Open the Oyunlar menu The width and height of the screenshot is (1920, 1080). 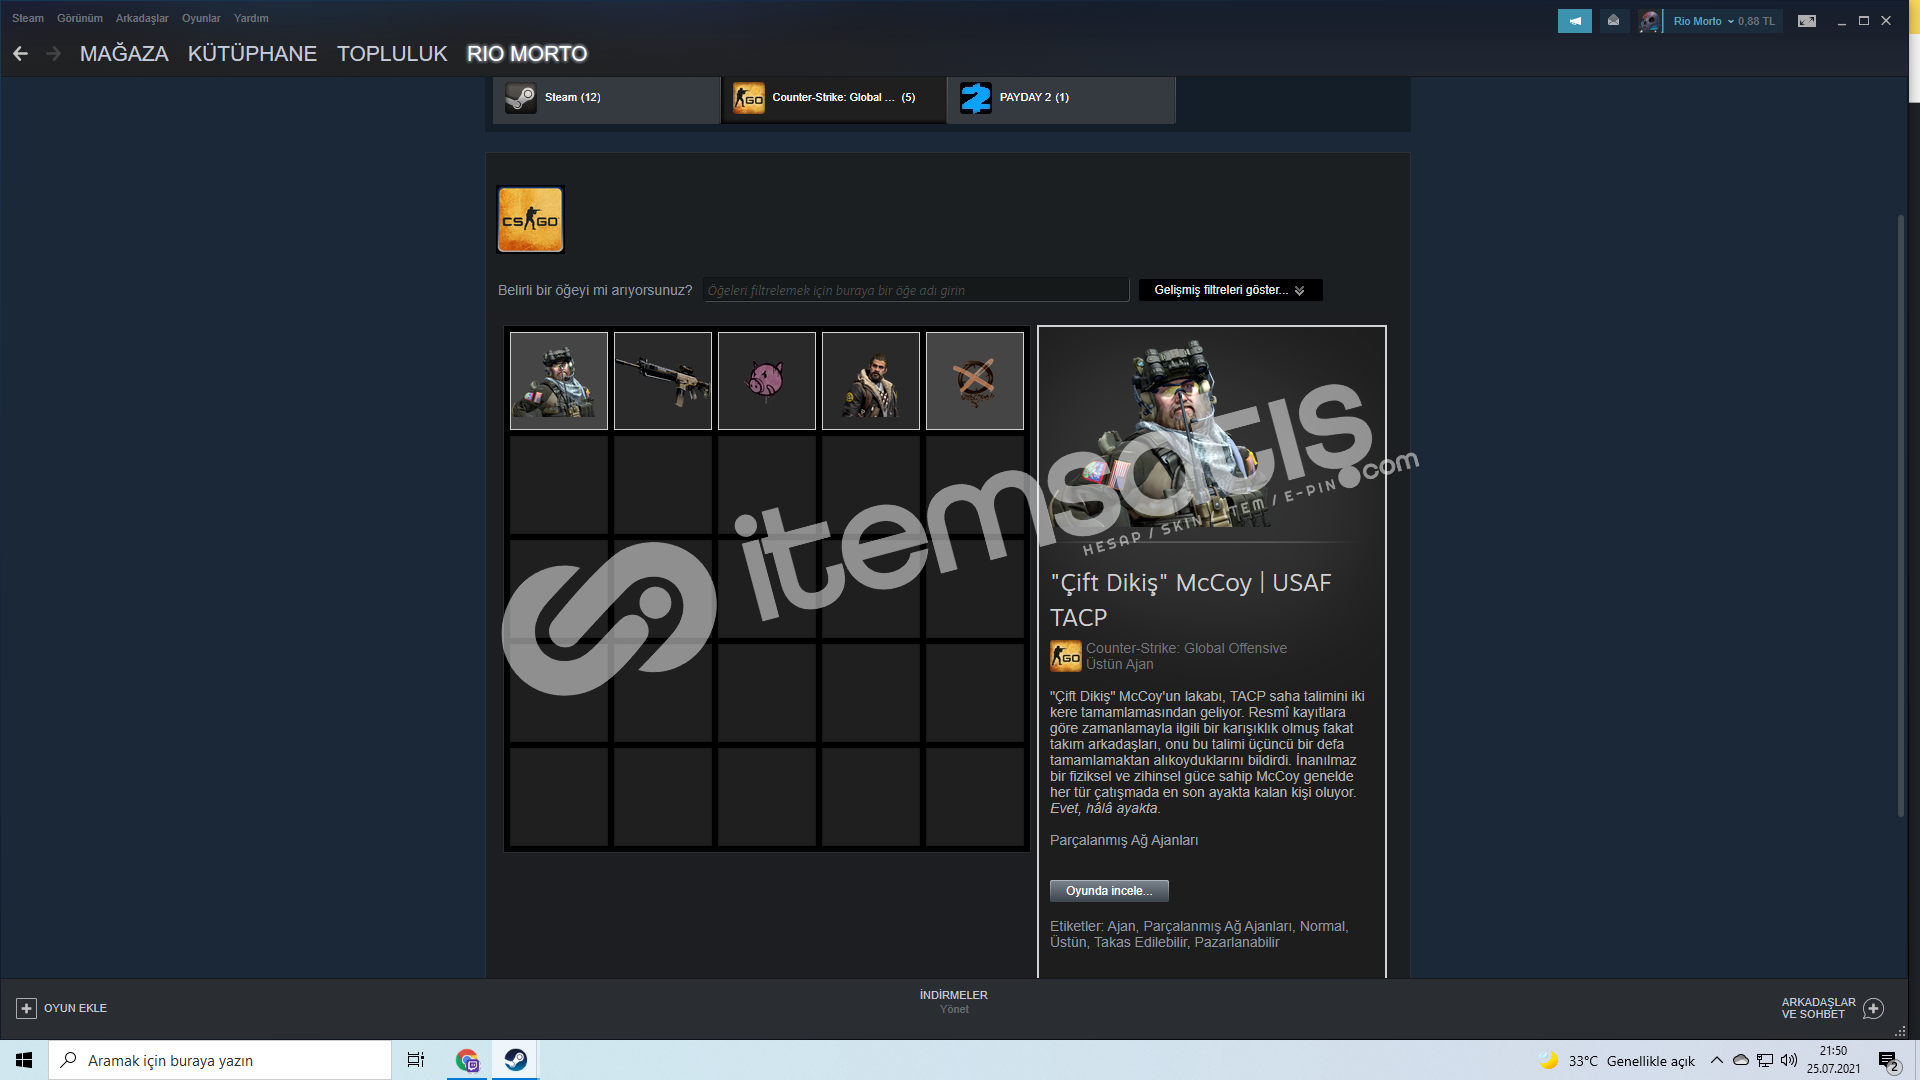click(x=201, y=18)
